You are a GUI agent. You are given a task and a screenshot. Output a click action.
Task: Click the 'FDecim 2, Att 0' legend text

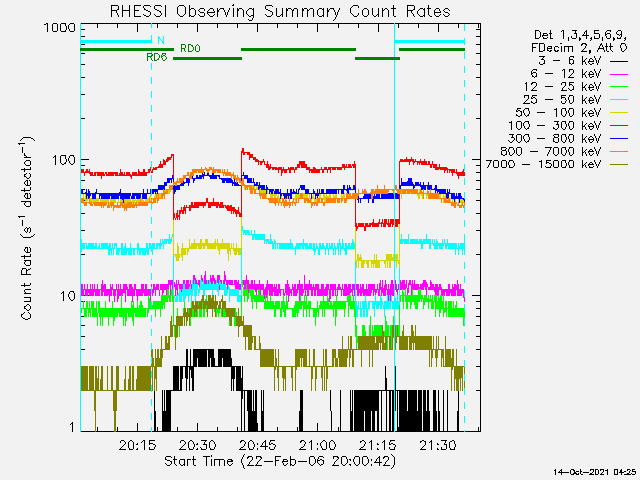pos(579,48)
